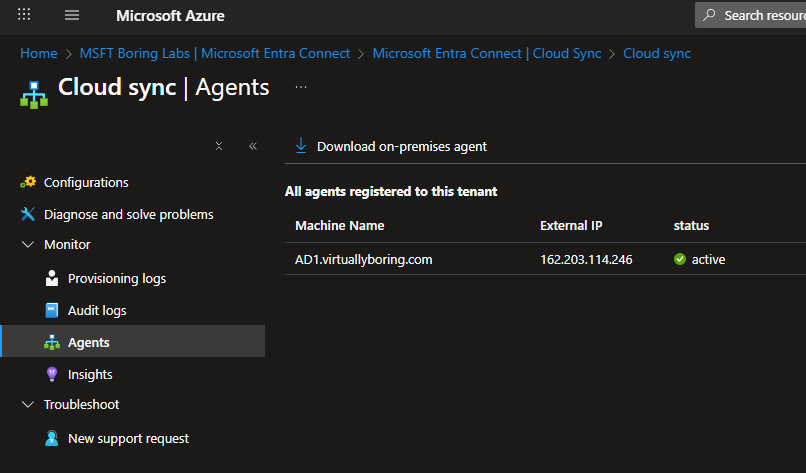
Task: Click the download arrow icon
Action: pos(301,145)
